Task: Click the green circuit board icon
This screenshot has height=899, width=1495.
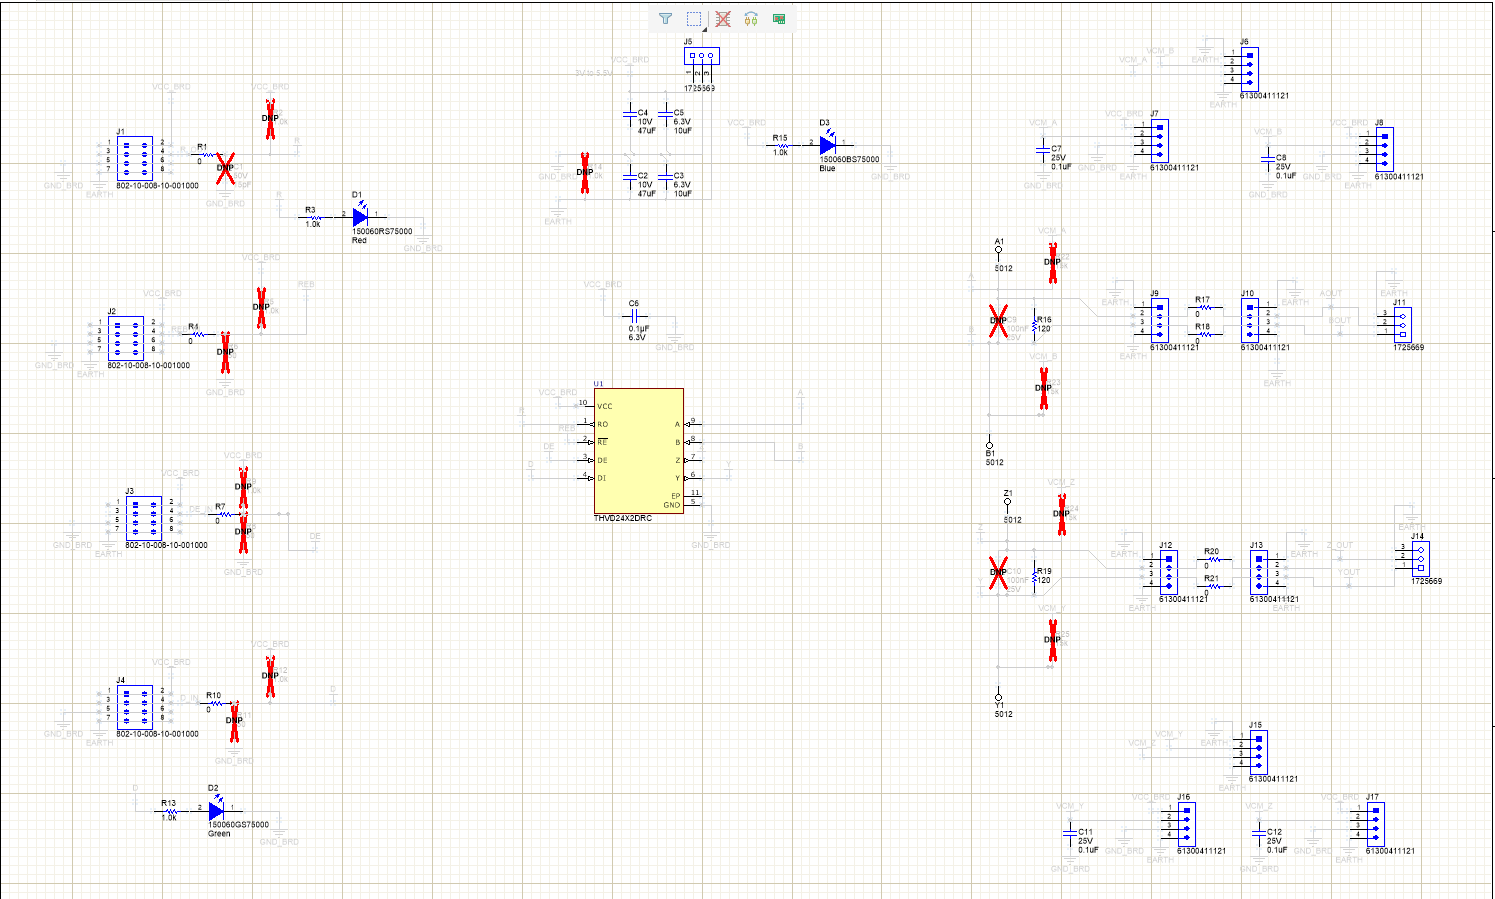Action: click(779, 19)
